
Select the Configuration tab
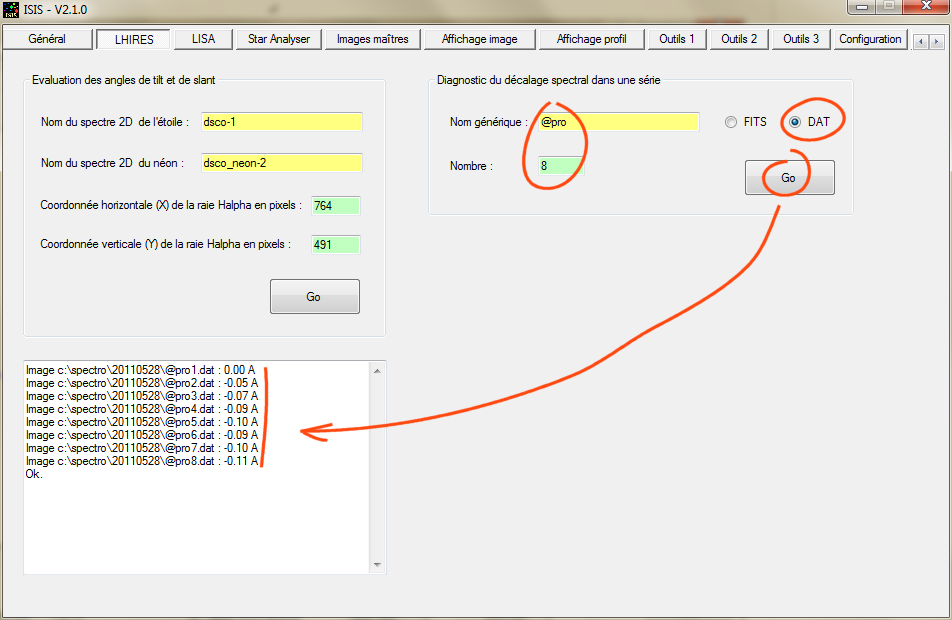[870, 39]
